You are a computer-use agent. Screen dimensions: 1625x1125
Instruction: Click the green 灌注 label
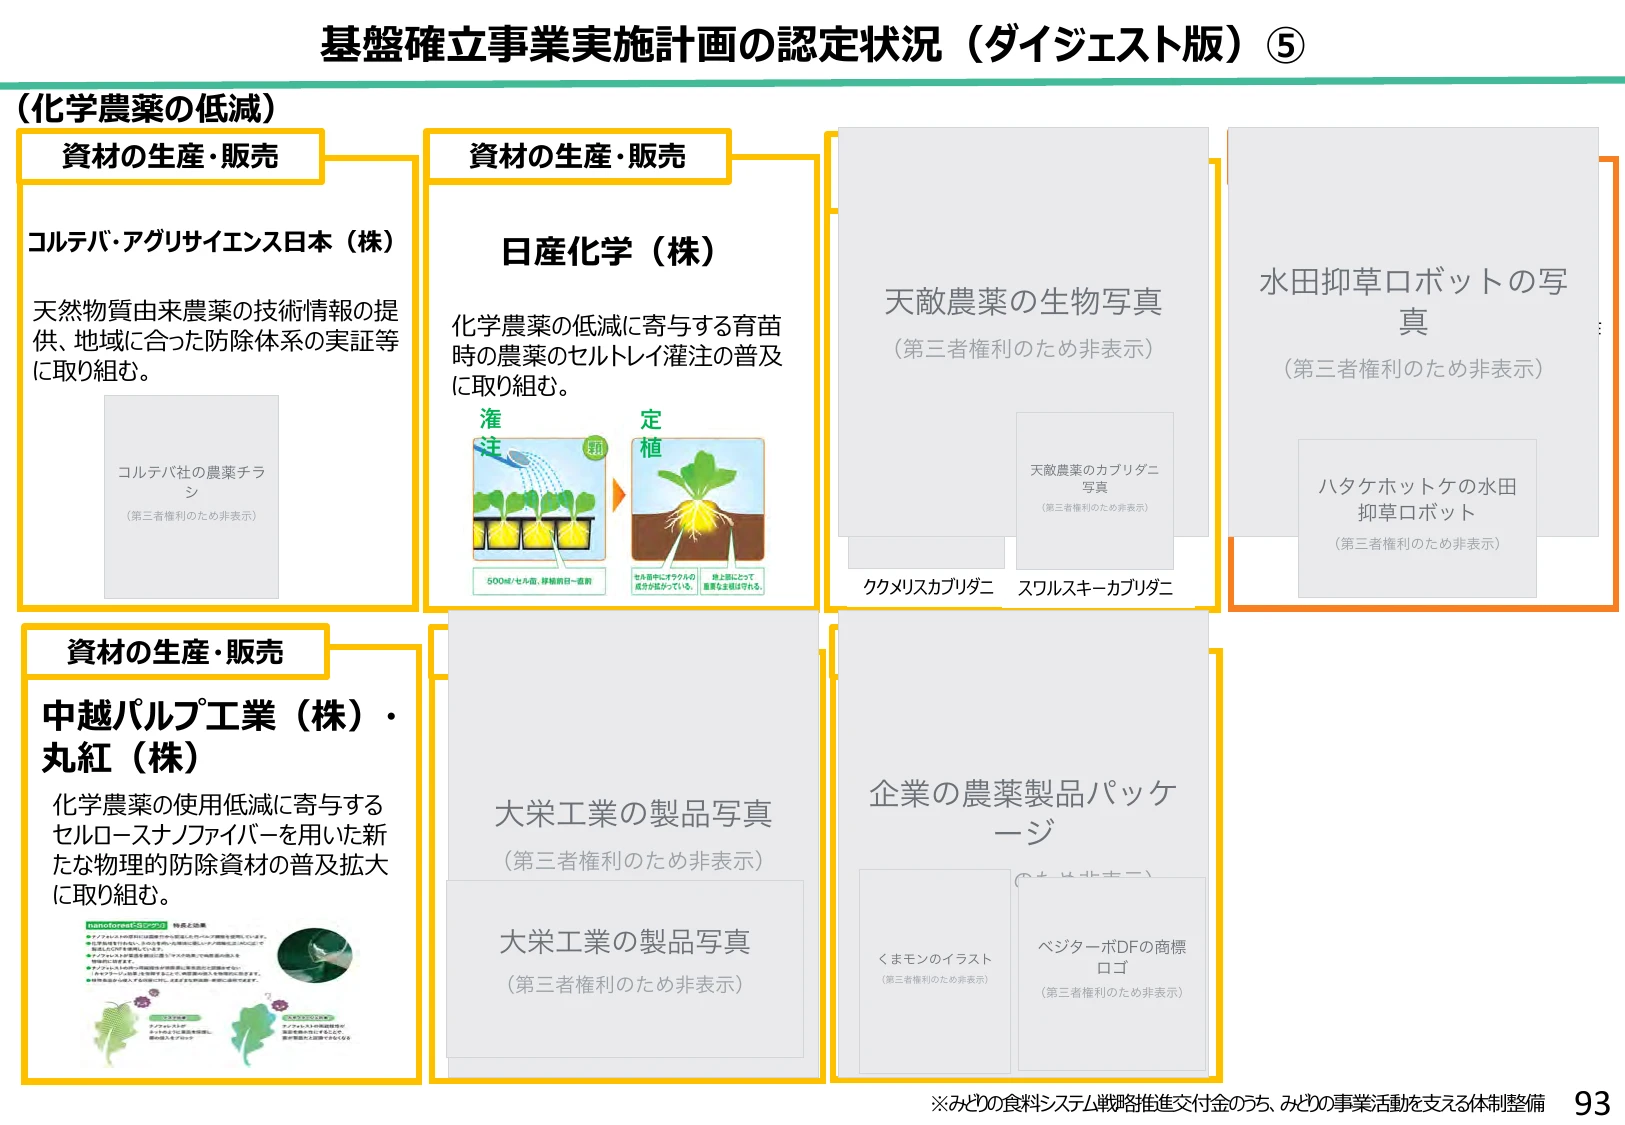coord(490,432)
